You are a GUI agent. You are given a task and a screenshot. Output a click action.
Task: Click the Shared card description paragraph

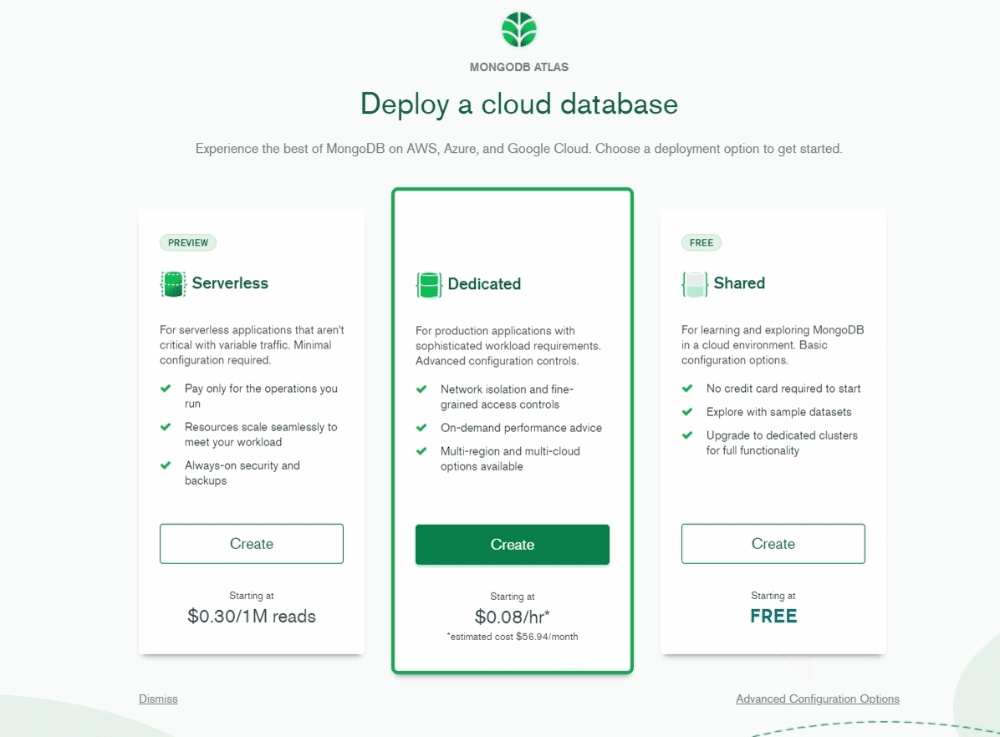(772, 345)
